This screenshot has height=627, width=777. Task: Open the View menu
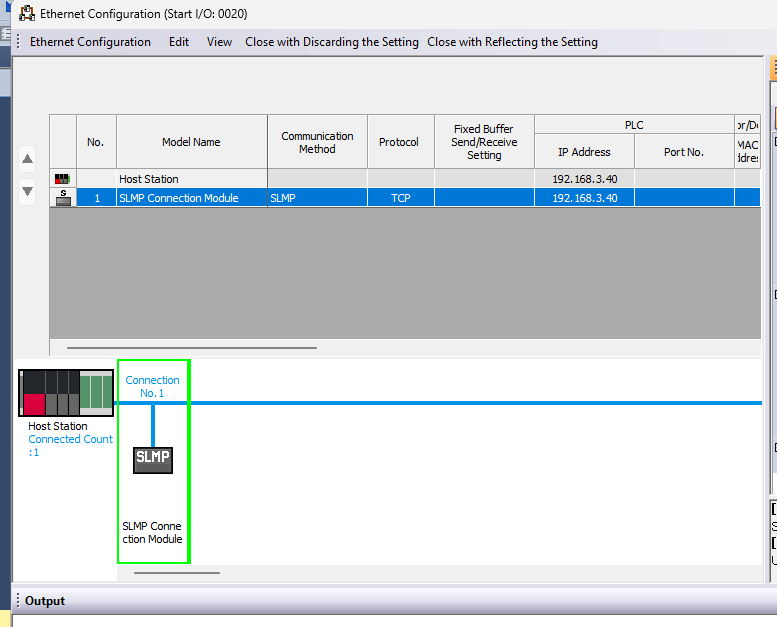(219, 42)
